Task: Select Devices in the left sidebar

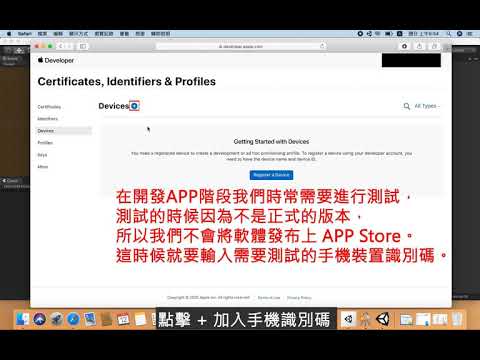Action: click(64, 131)
